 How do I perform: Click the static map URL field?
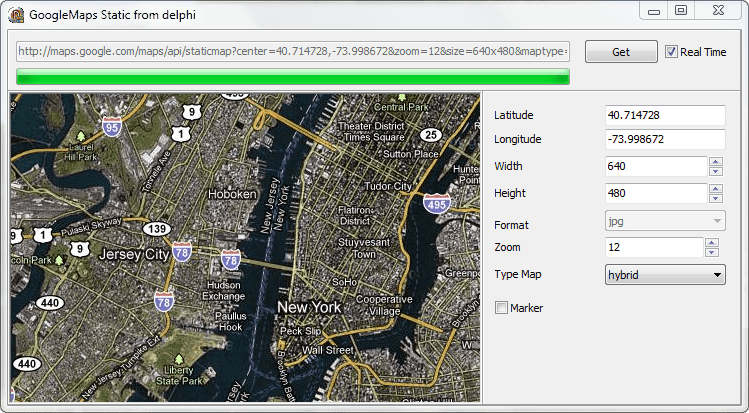pos(293,52)
